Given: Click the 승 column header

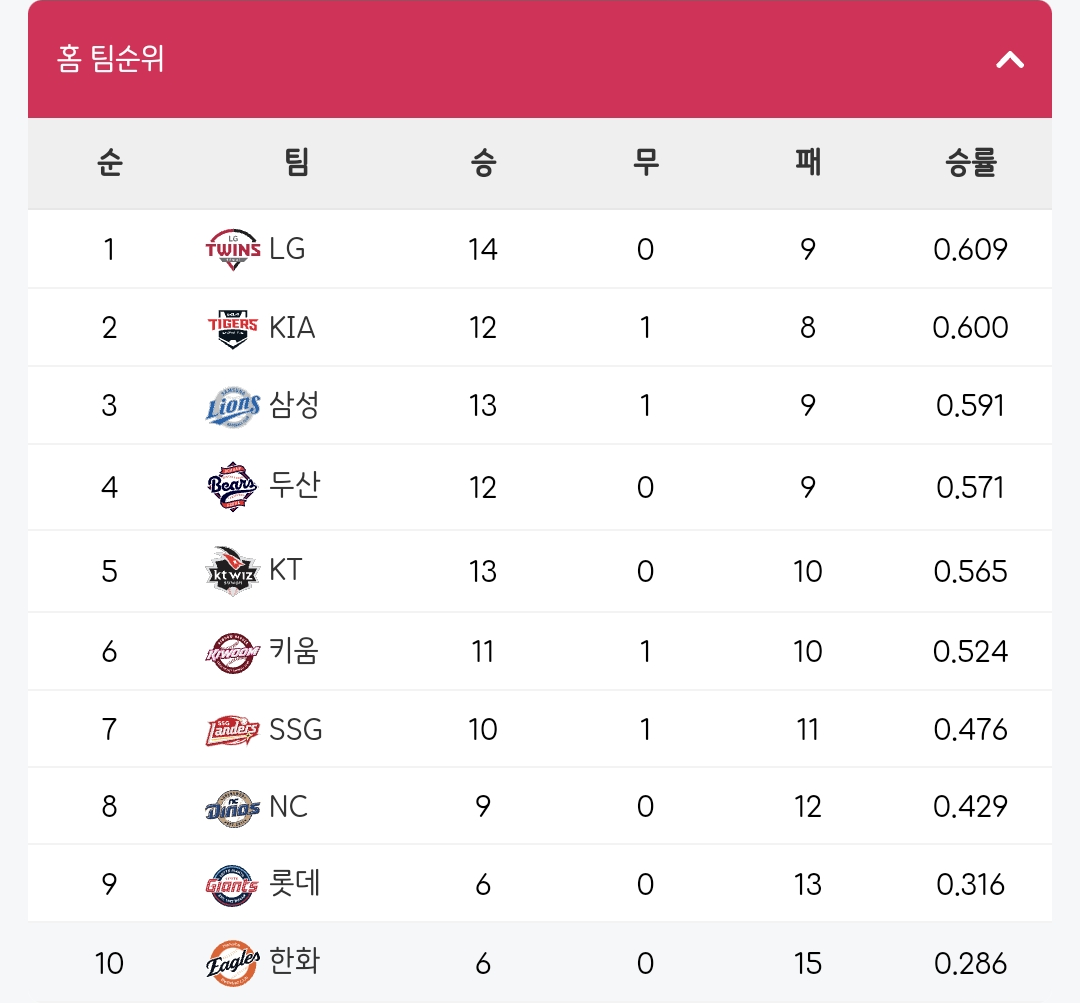Looking at the screenshot, I should click(x=483, y=163).
